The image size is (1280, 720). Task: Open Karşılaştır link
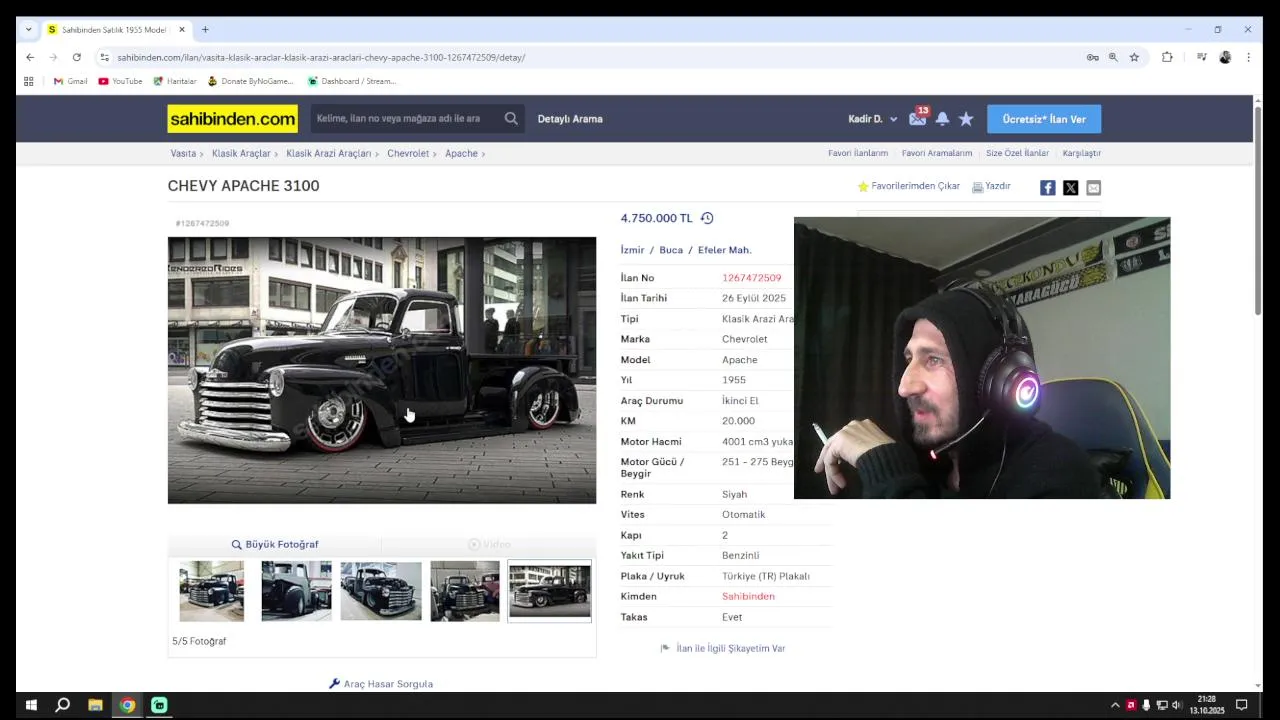(1082, 153)
